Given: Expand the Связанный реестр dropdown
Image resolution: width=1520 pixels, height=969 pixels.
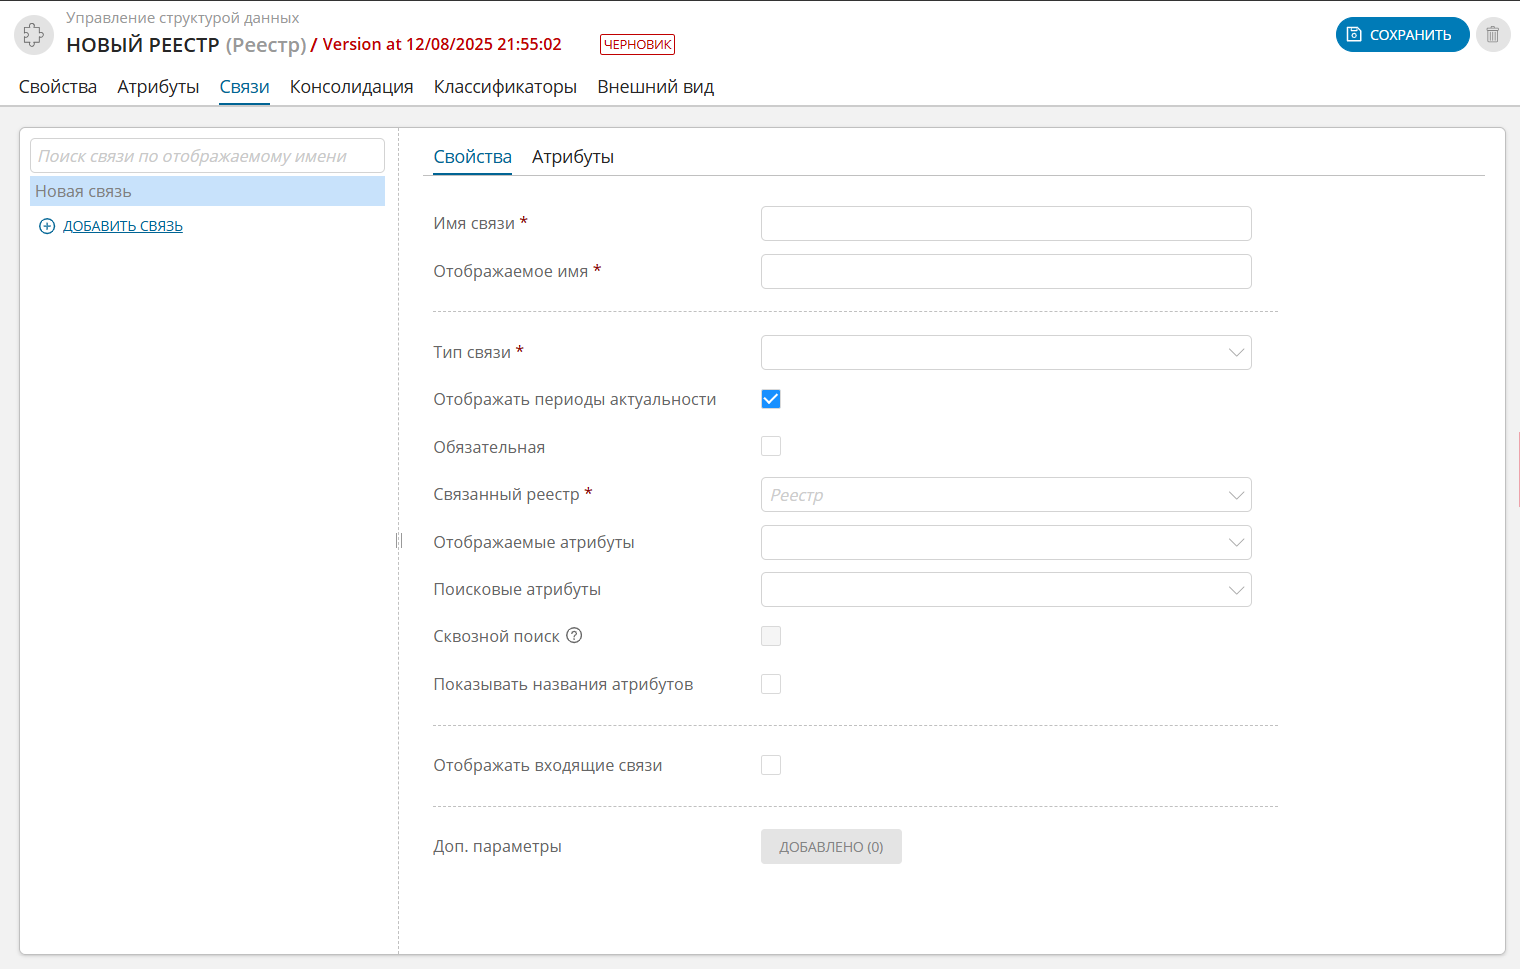Looking at the screenshot, I should (1005, 495).
